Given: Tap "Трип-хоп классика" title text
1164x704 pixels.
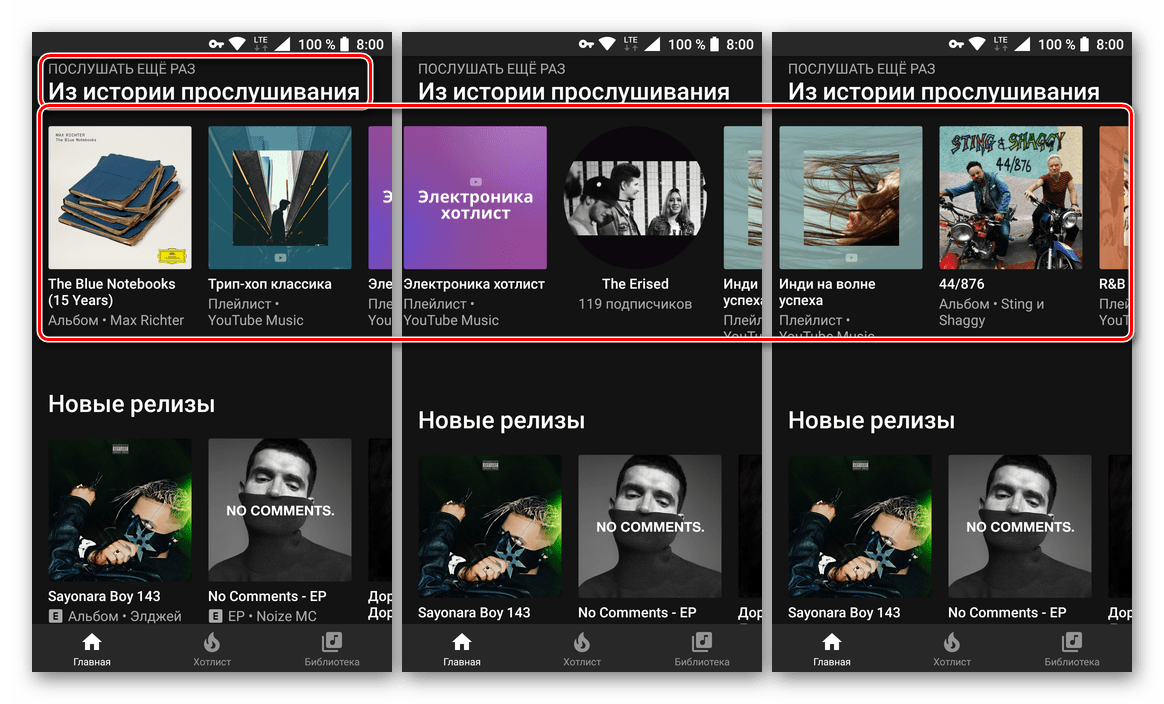Looking at the screenshot, I should click(270, 284).
